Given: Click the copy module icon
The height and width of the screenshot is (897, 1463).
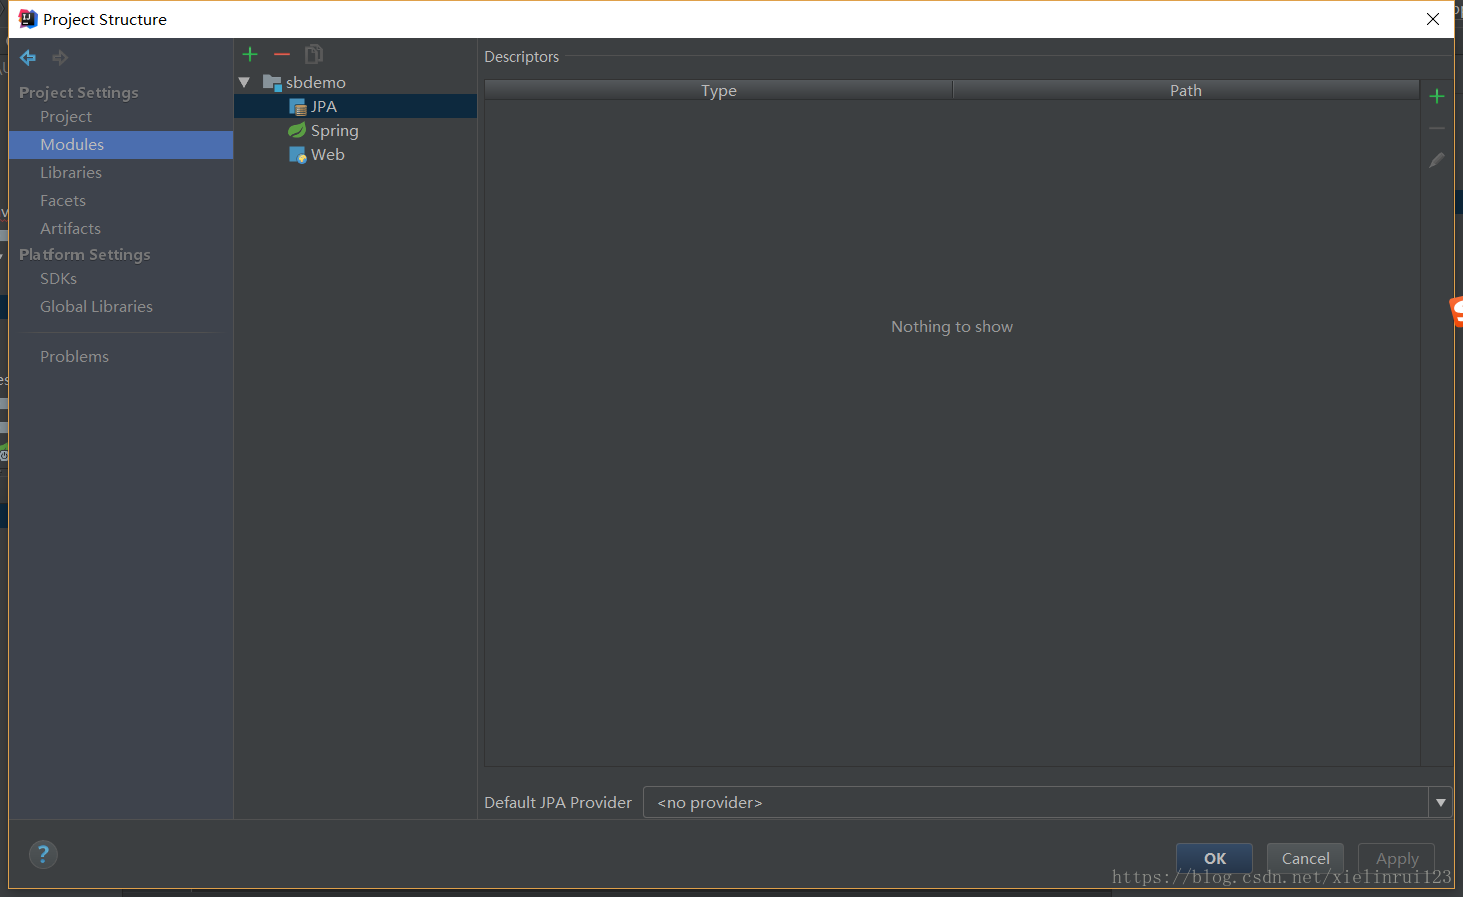Looking at the screenshot, I should point(314,54).
